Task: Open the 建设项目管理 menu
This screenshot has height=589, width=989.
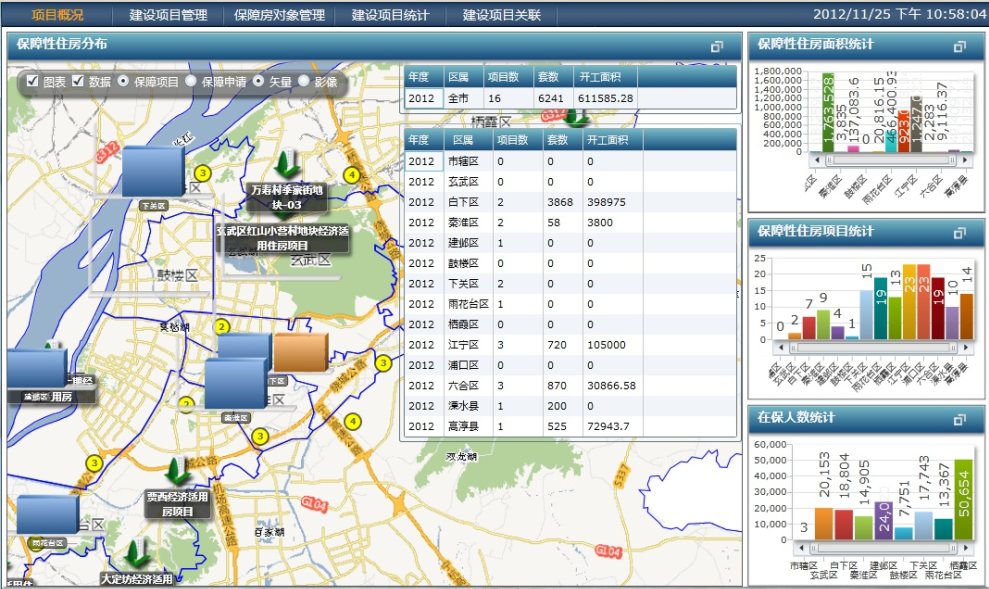Action: [168, 15]
